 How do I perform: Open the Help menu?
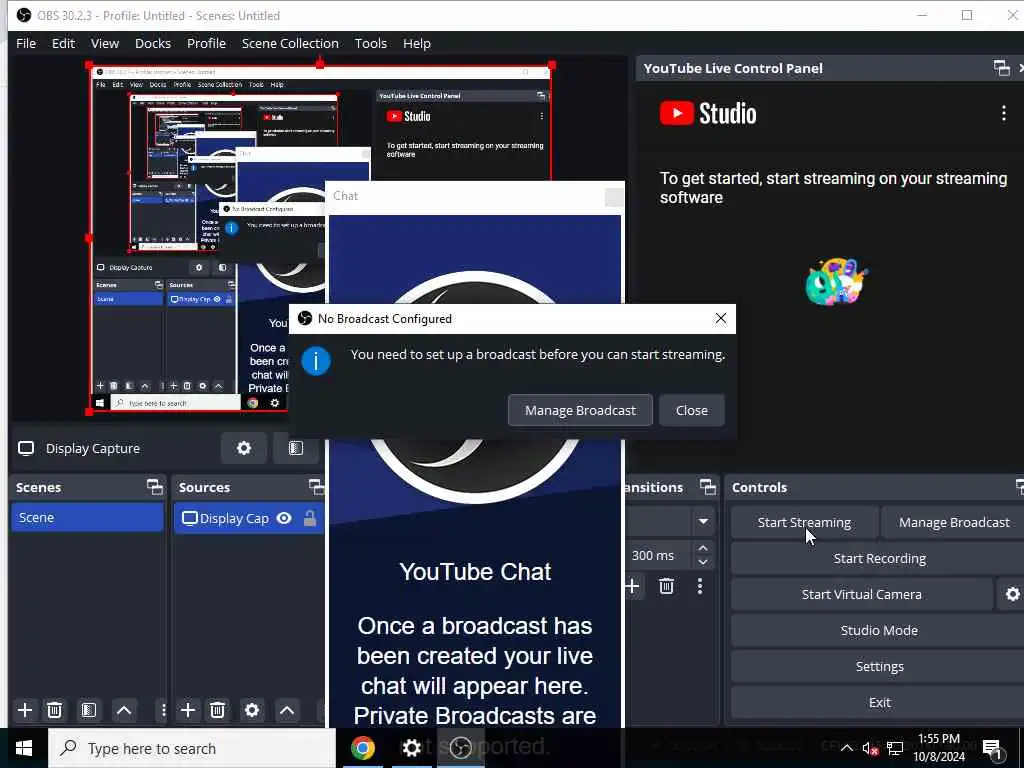[x=416, y=43]
